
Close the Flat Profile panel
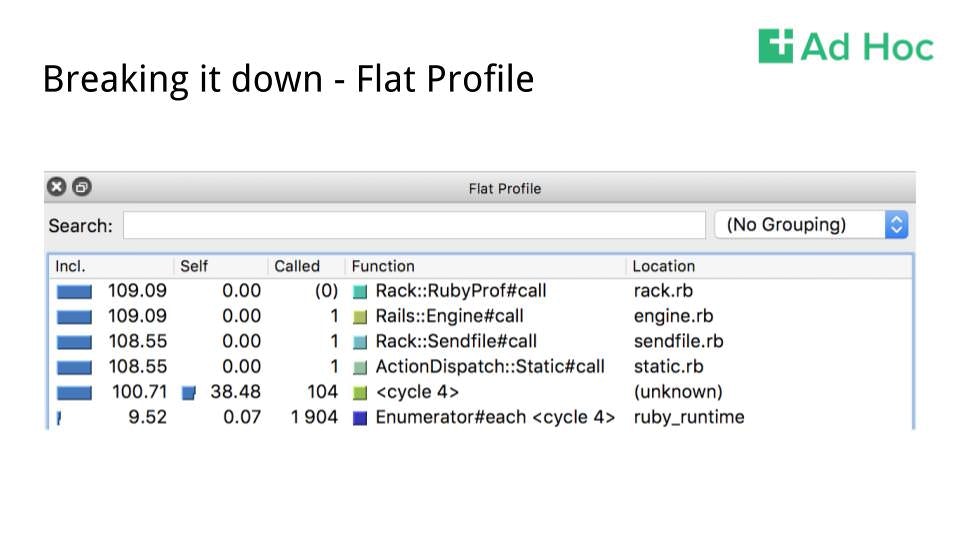coord(57,187)
